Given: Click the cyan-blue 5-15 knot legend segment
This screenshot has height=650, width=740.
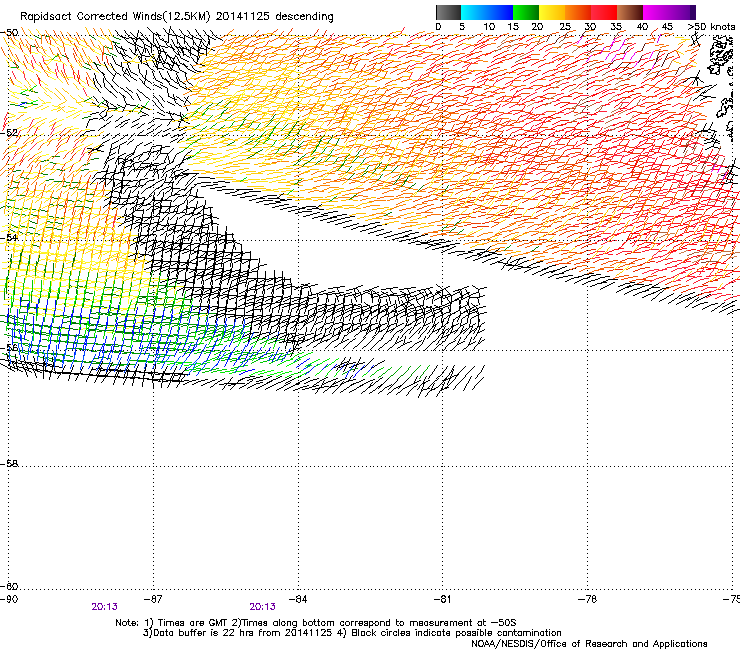Looking at the screenshot, I should [x=487, y=12].
